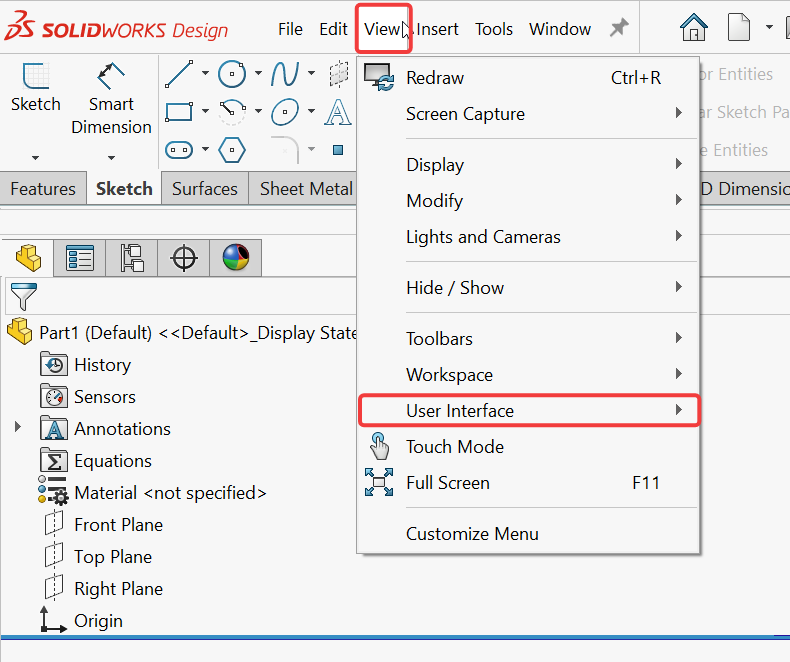Open the New document dropdown arrow
The image size is (790, 662).
(769, 27)
